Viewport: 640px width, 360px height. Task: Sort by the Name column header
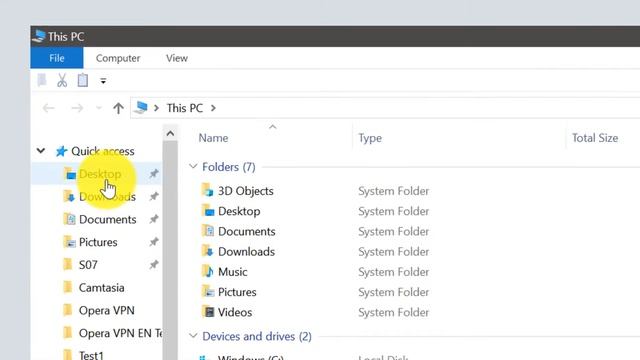213,138
